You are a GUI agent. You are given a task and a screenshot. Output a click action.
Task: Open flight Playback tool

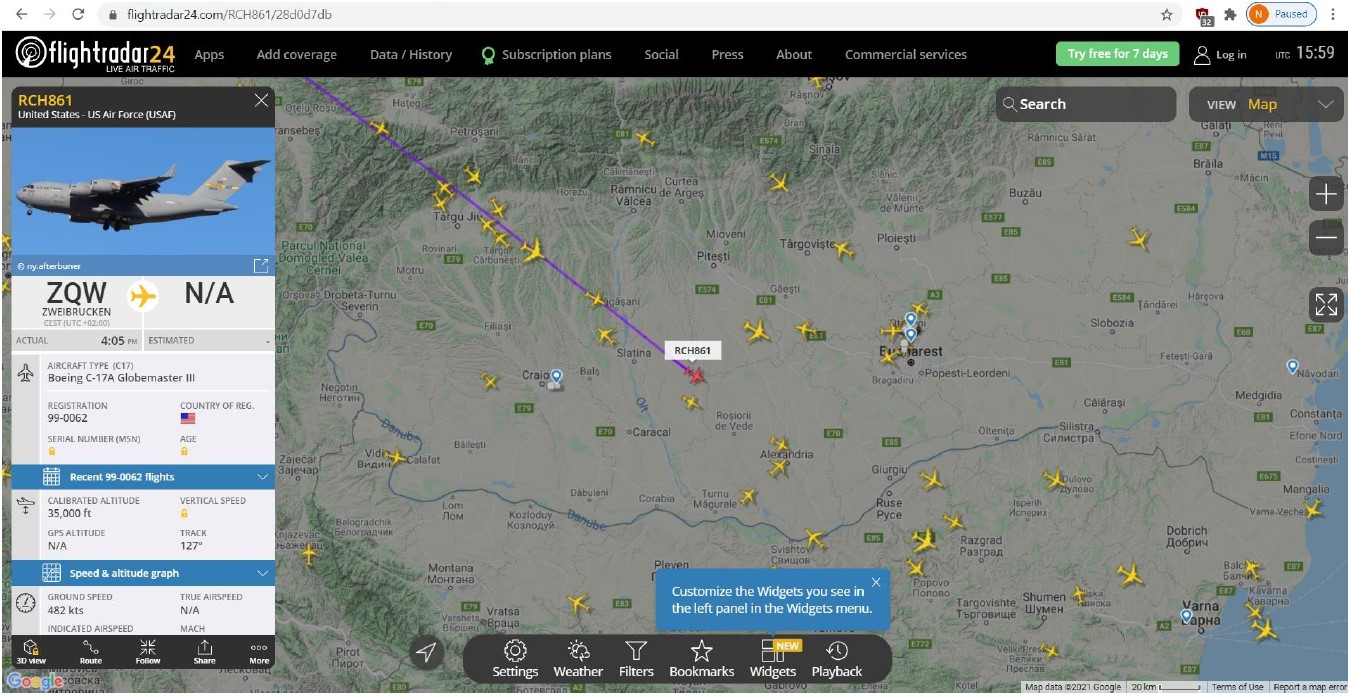837,660
